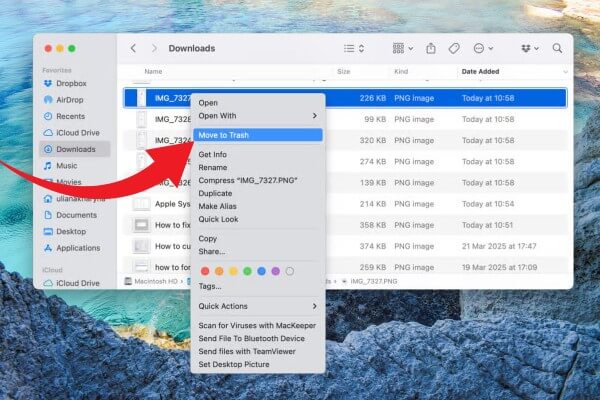
Task: Click the 21 Mar 2025 at 17:47 date
Action: pos(499,246)
